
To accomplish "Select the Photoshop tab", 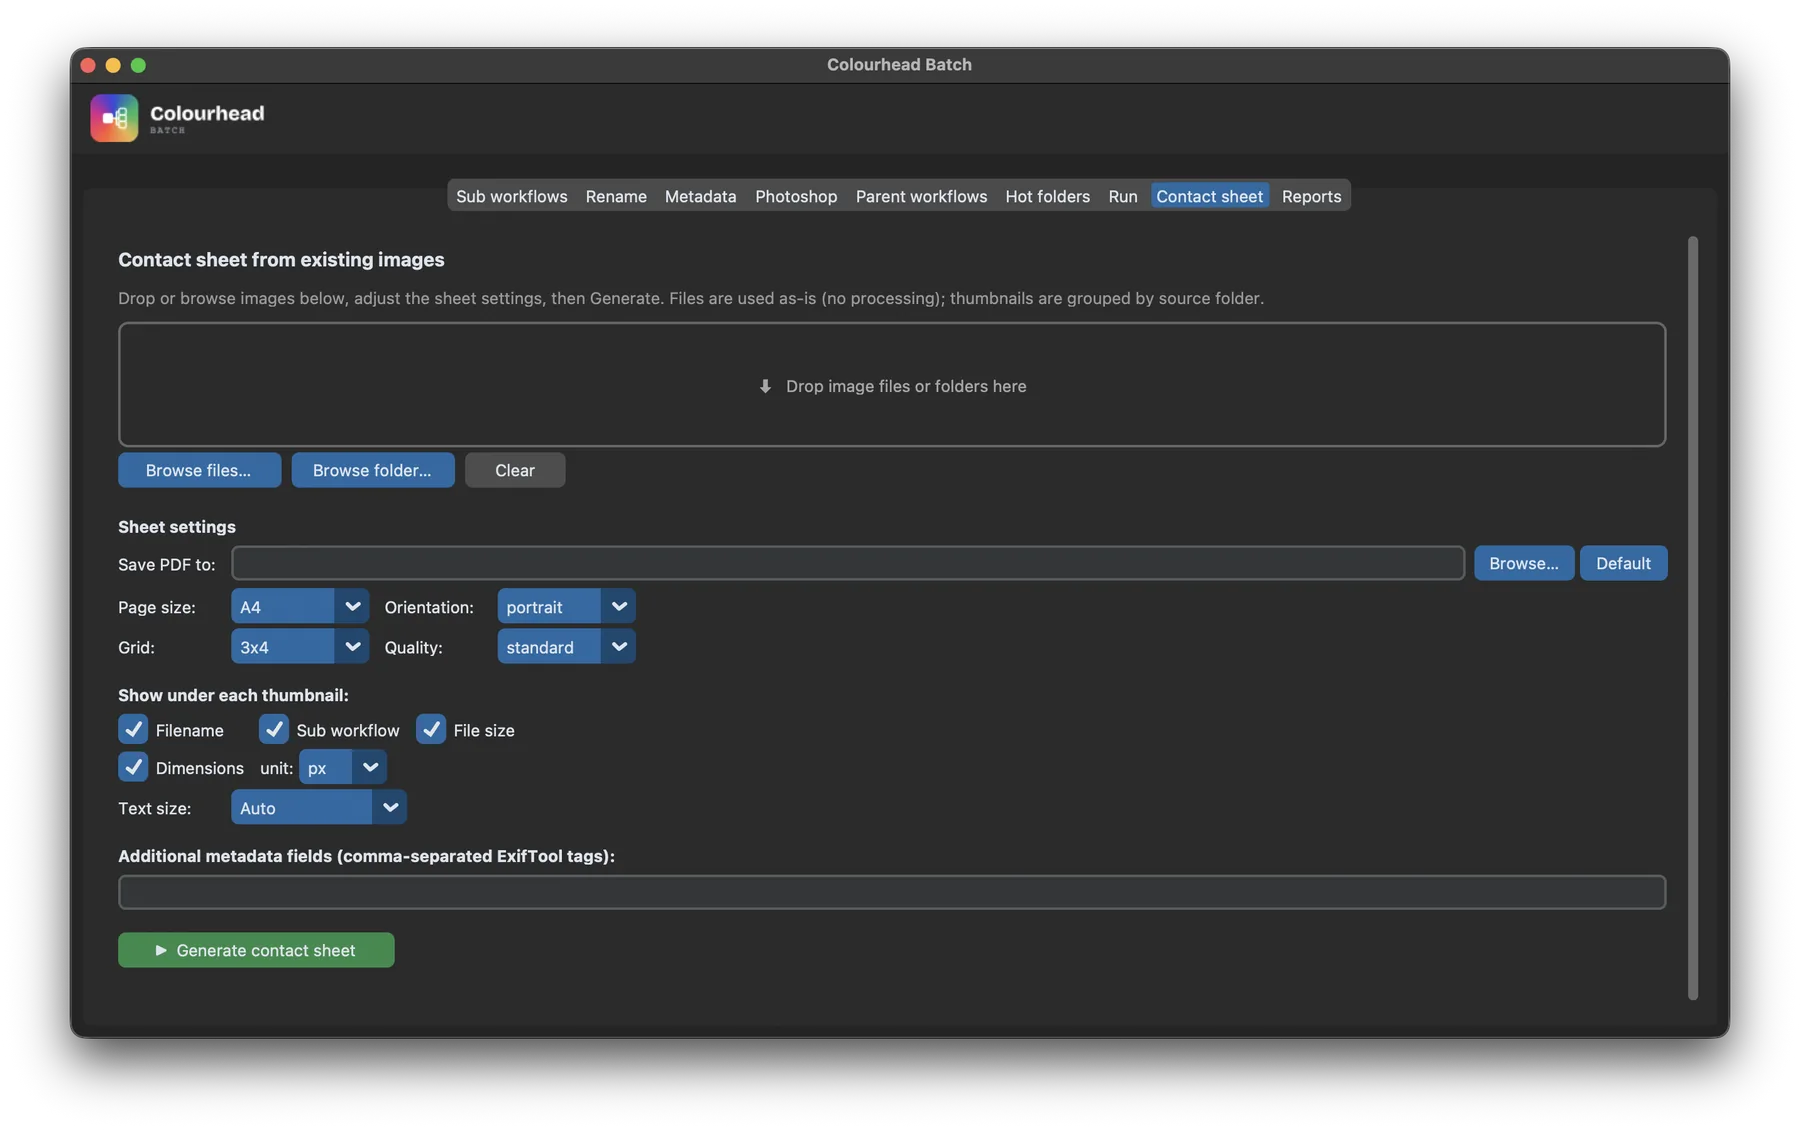I will 796,196.
